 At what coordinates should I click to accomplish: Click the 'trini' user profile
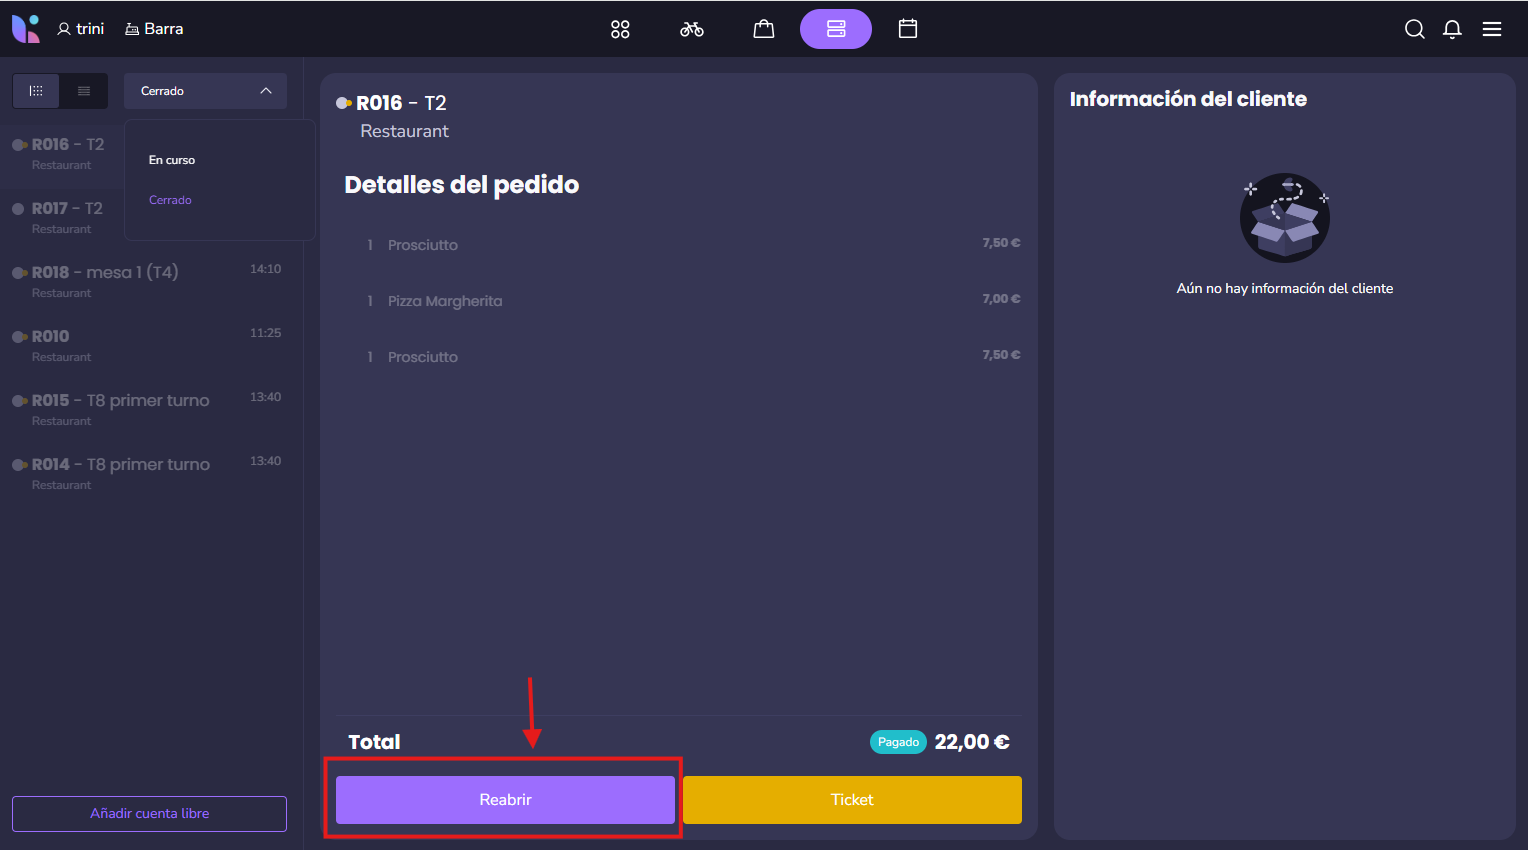pos(81,29)
